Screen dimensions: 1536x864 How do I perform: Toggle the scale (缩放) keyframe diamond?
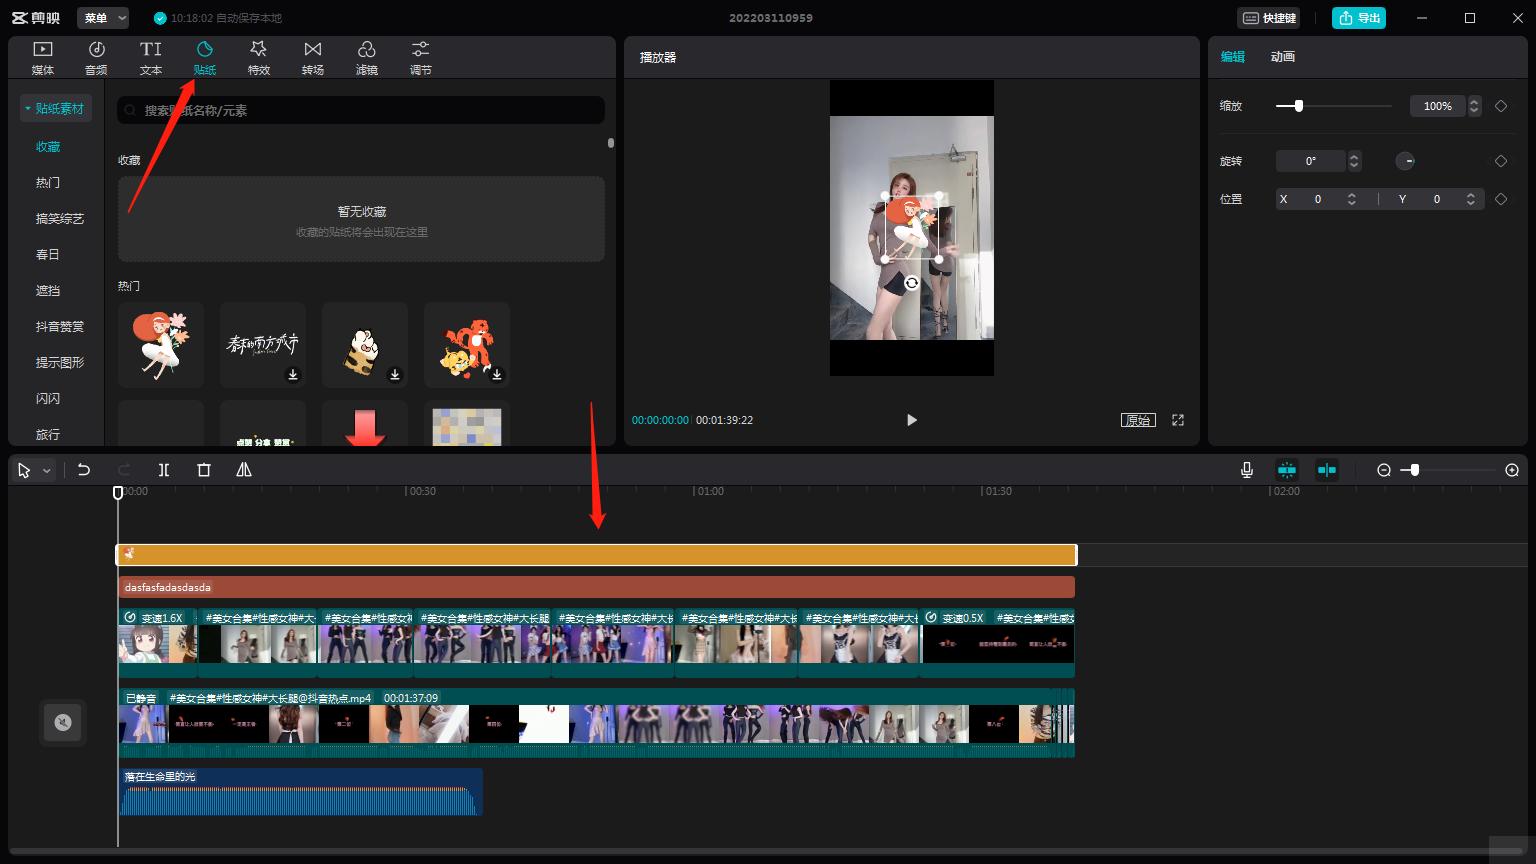[1501, 106]
